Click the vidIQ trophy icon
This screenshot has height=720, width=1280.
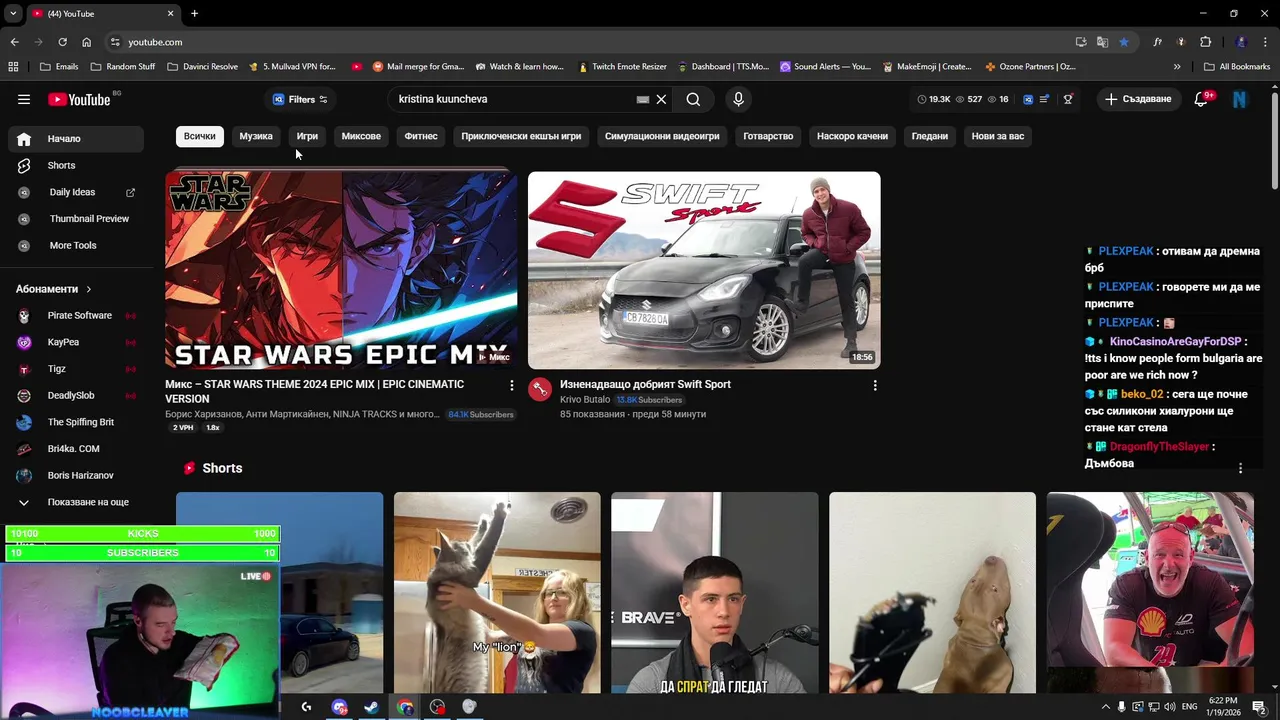[x=1068, y=99]
